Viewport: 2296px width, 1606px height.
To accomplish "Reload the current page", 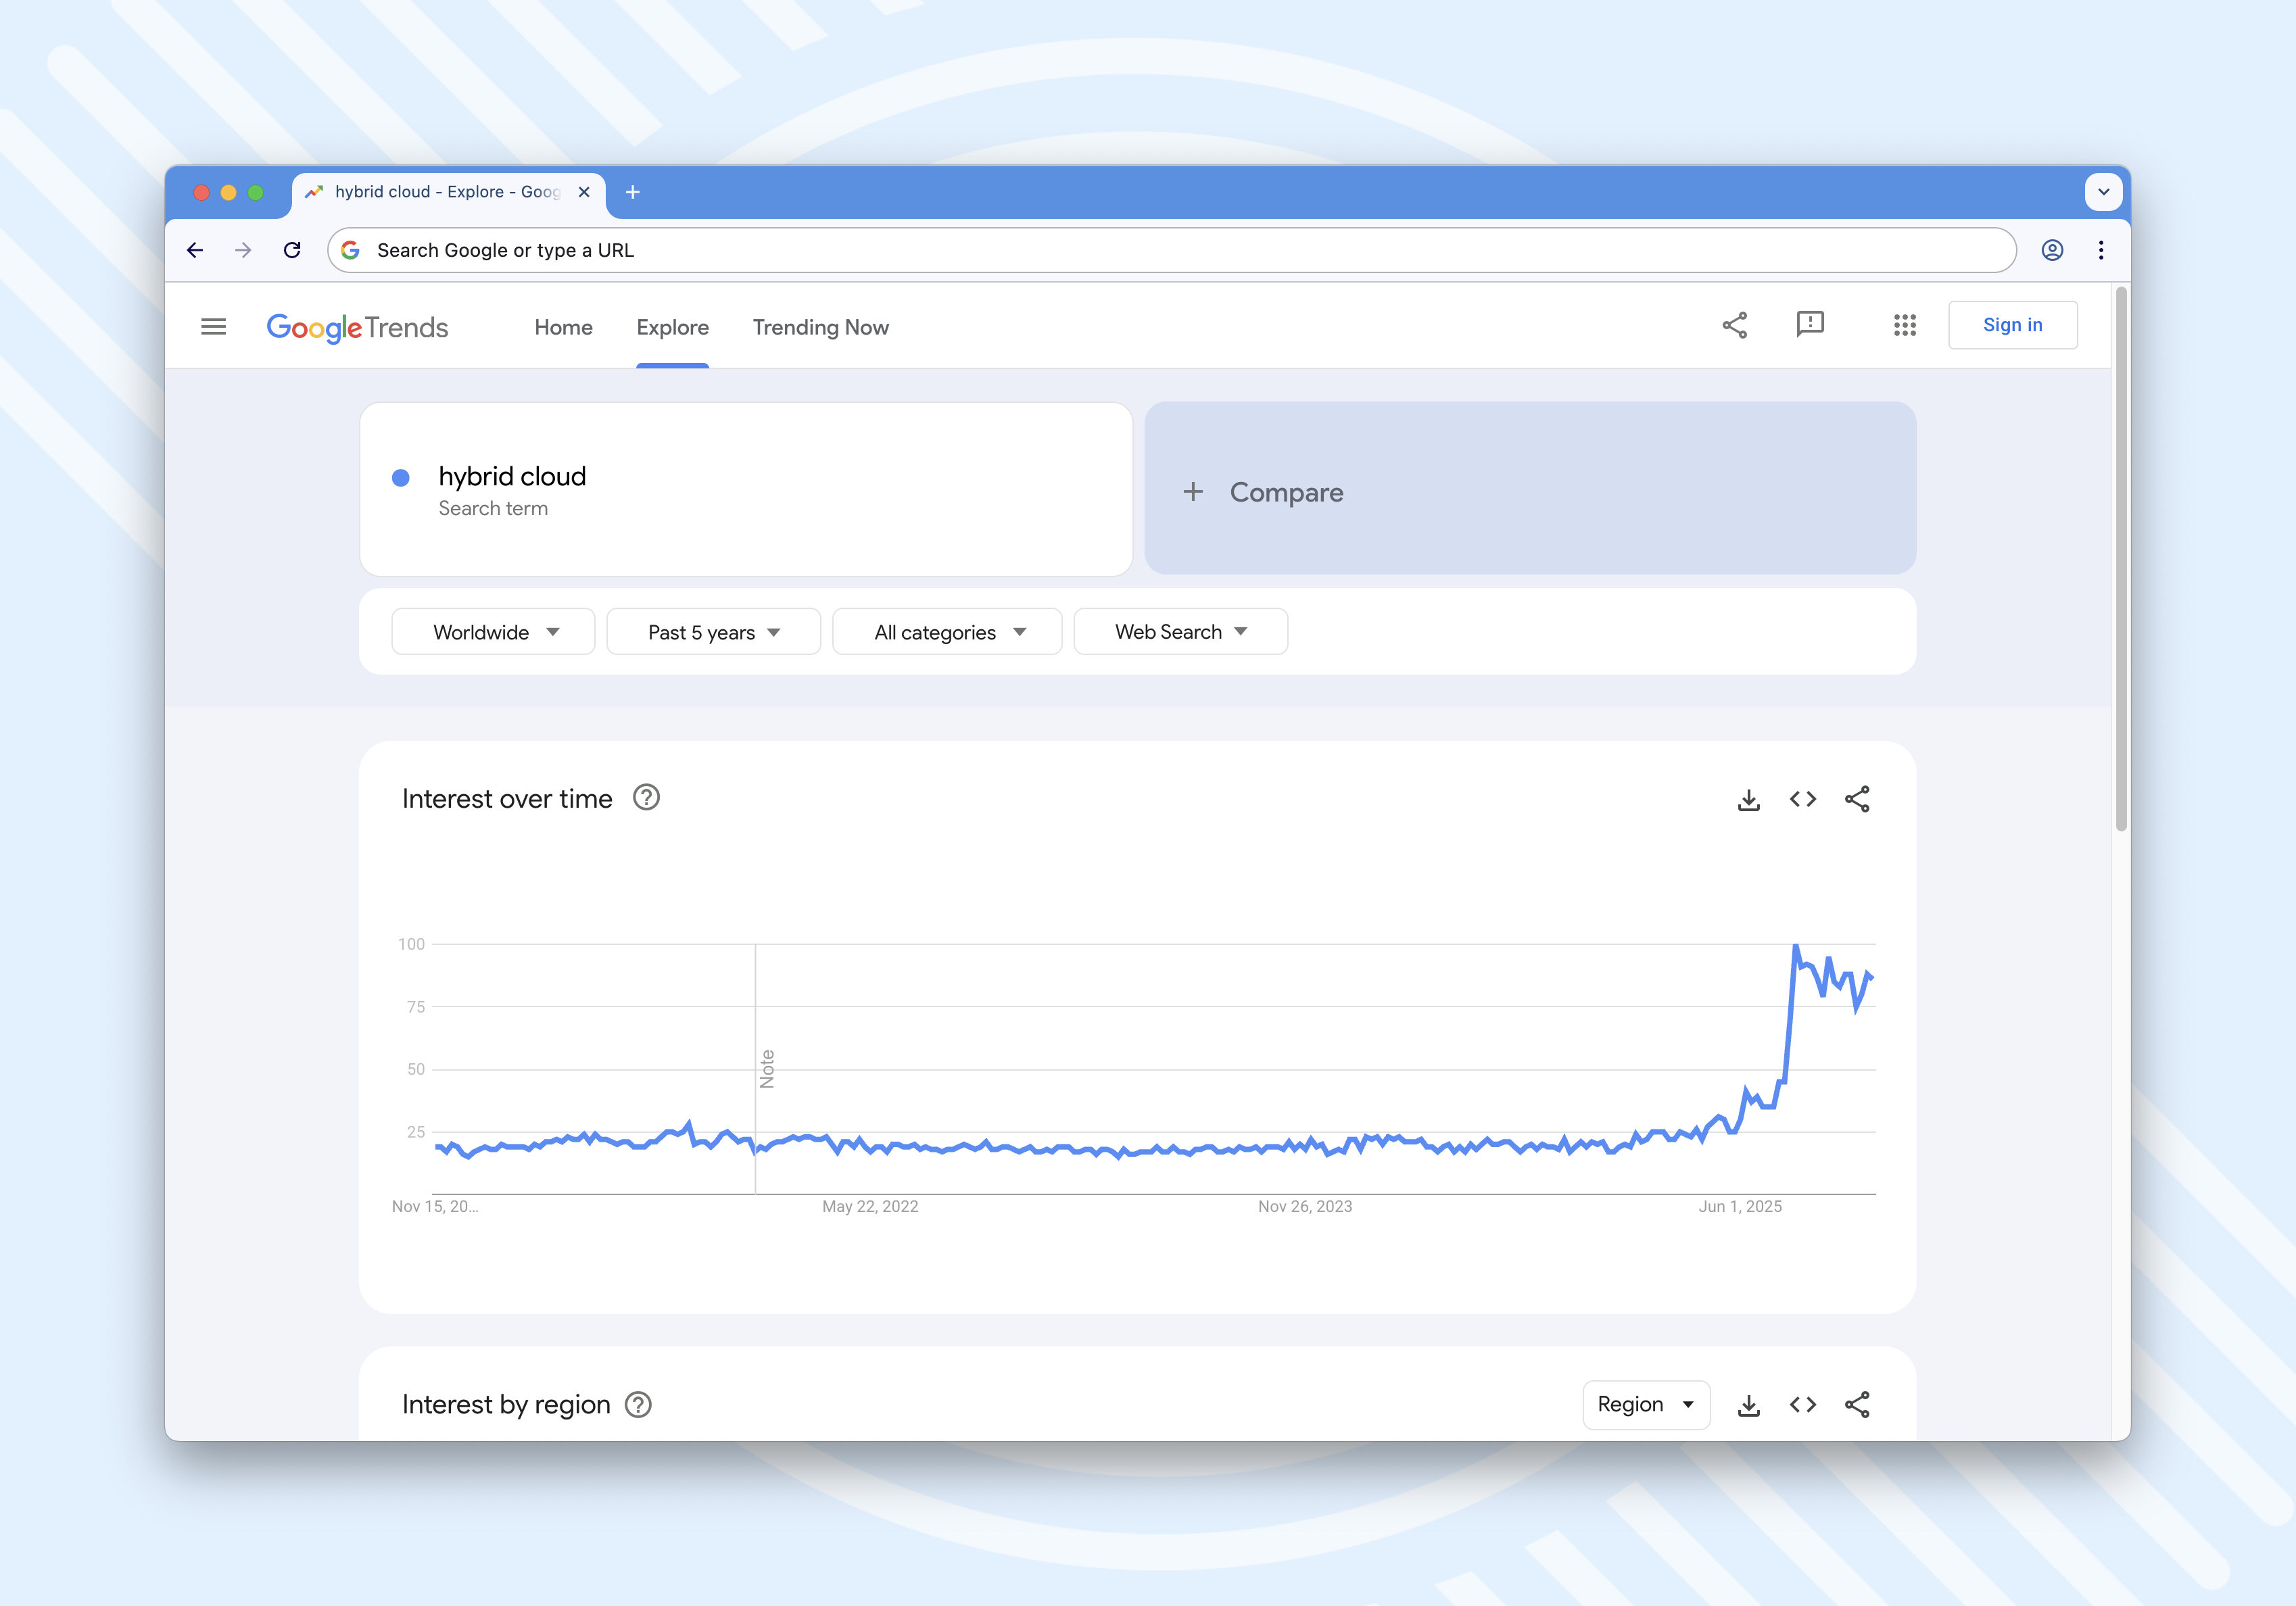I will (x=292, y=250).
